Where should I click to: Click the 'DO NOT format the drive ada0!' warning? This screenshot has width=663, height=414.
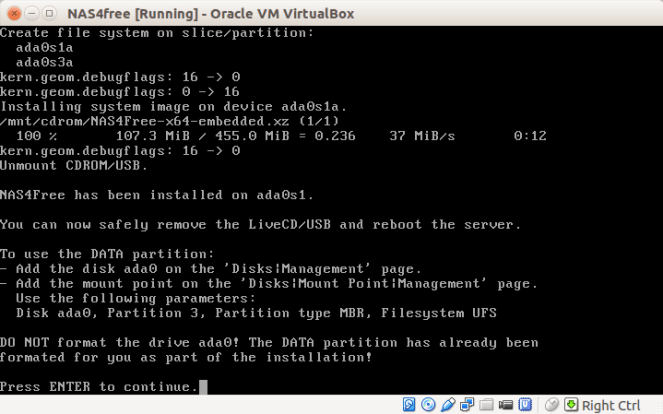tap(120, 343)
